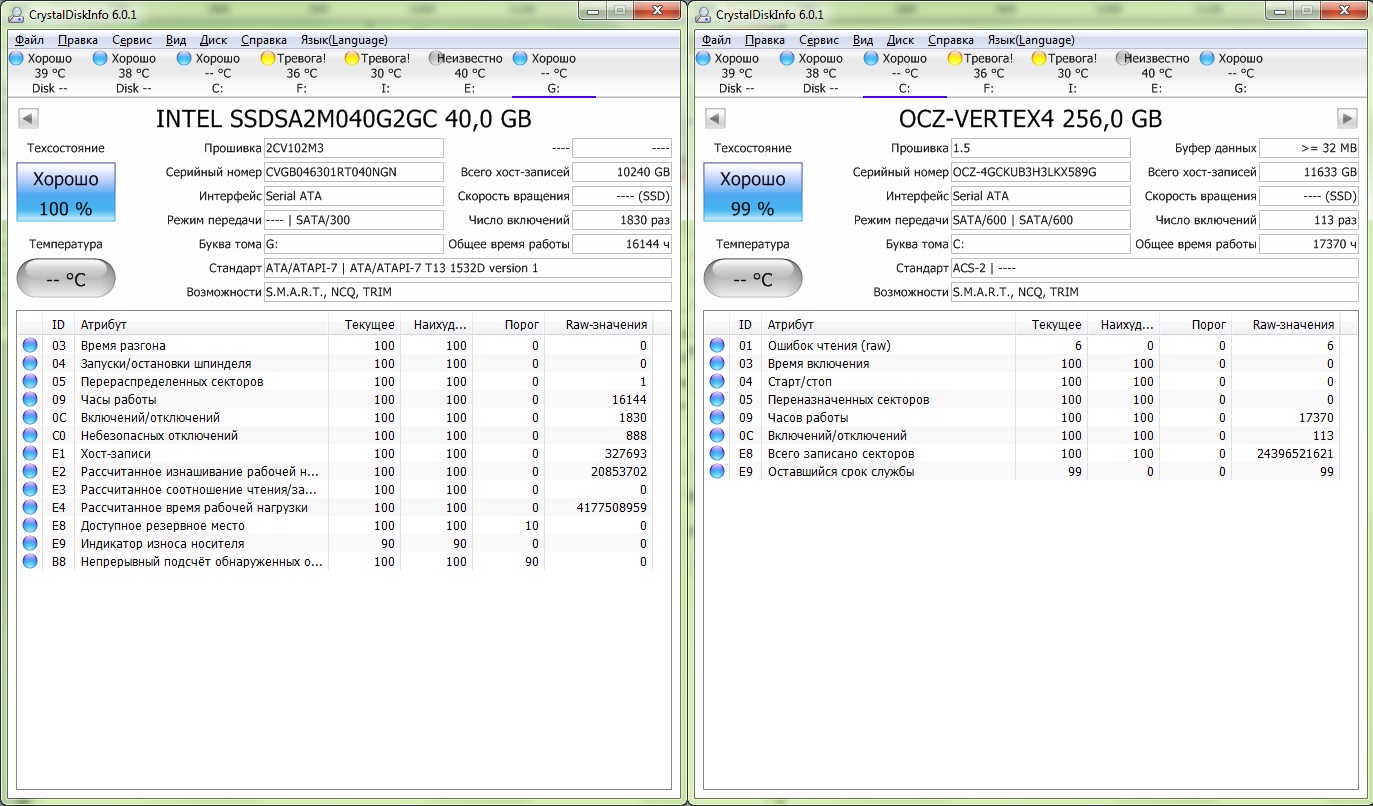The width and height of the screenshot is (1373, 806).
Task: Select unknown-status disk E: in INTEL window
Action: coord(465,73)
